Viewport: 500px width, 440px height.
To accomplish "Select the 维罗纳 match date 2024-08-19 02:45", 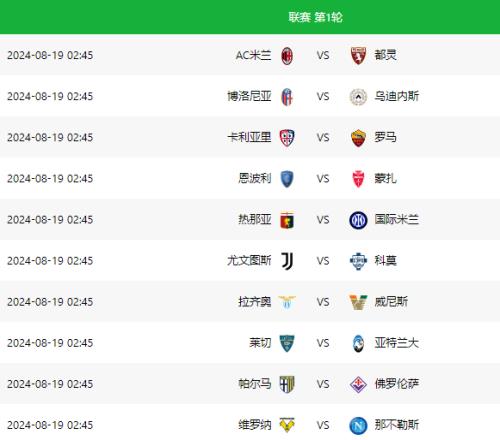I will click(50, 425).
